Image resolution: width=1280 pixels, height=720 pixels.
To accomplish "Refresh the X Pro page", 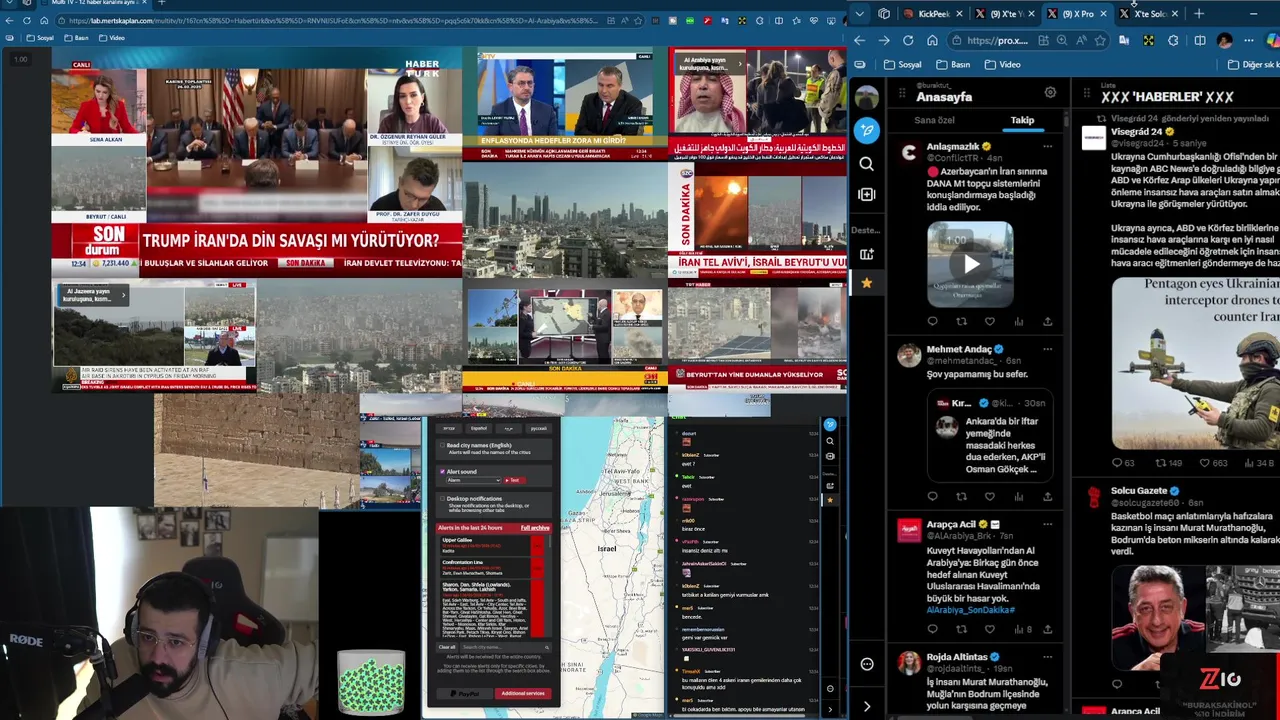I will pos(908,40).
